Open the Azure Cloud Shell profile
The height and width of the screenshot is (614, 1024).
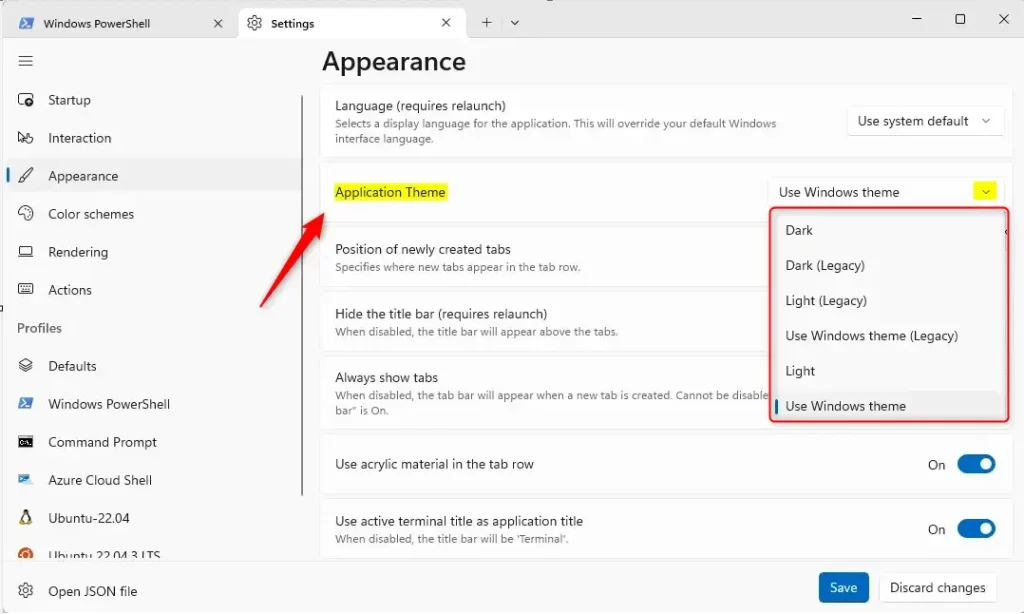(x=153, y=480)
